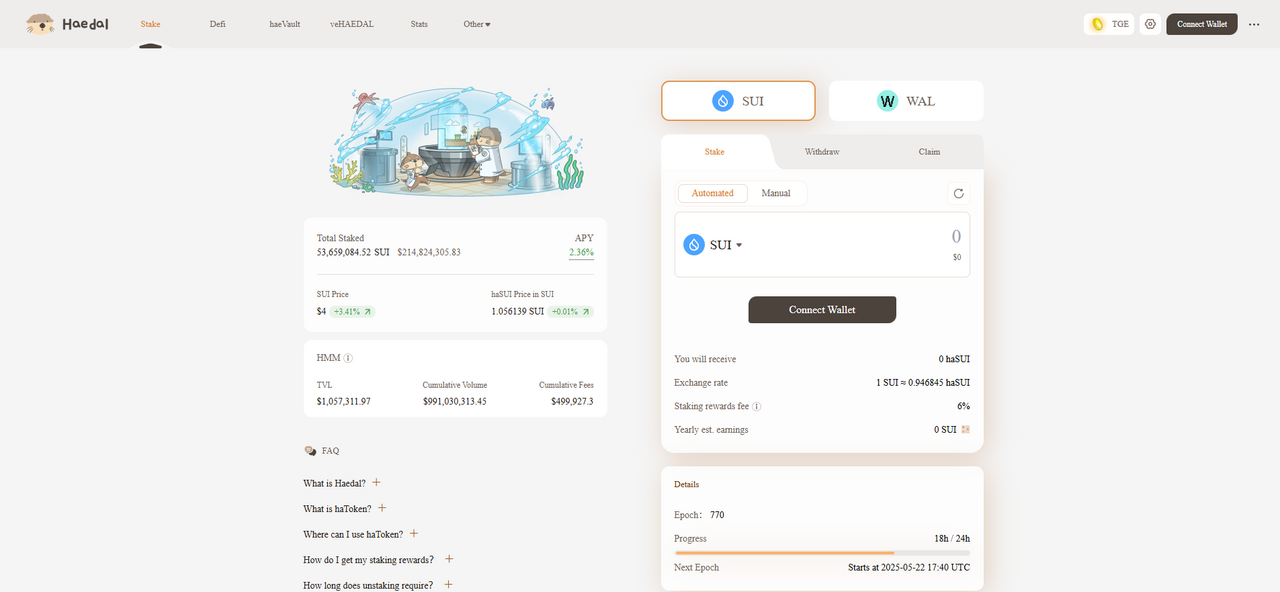Click Connect Wallet in the header
The height and width of the screenshot is (592, 1280).
click(x=1202, y=24)
